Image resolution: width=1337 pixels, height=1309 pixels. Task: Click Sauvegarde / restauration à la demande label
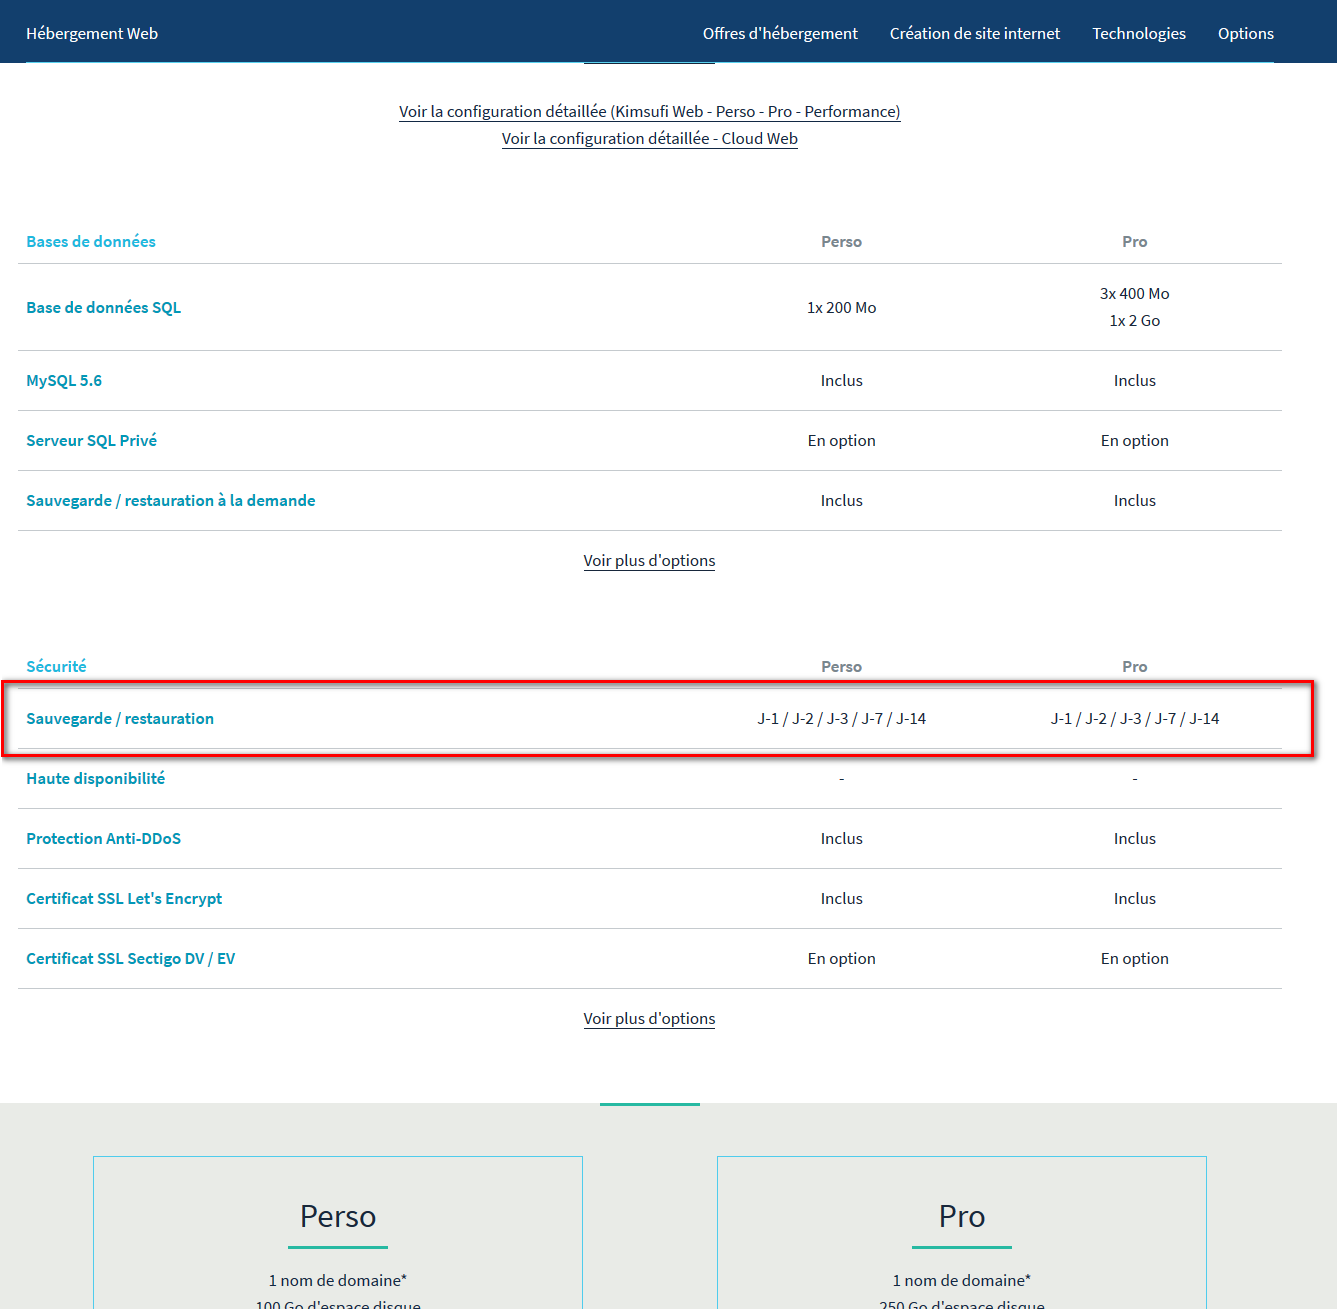(171, 500)
